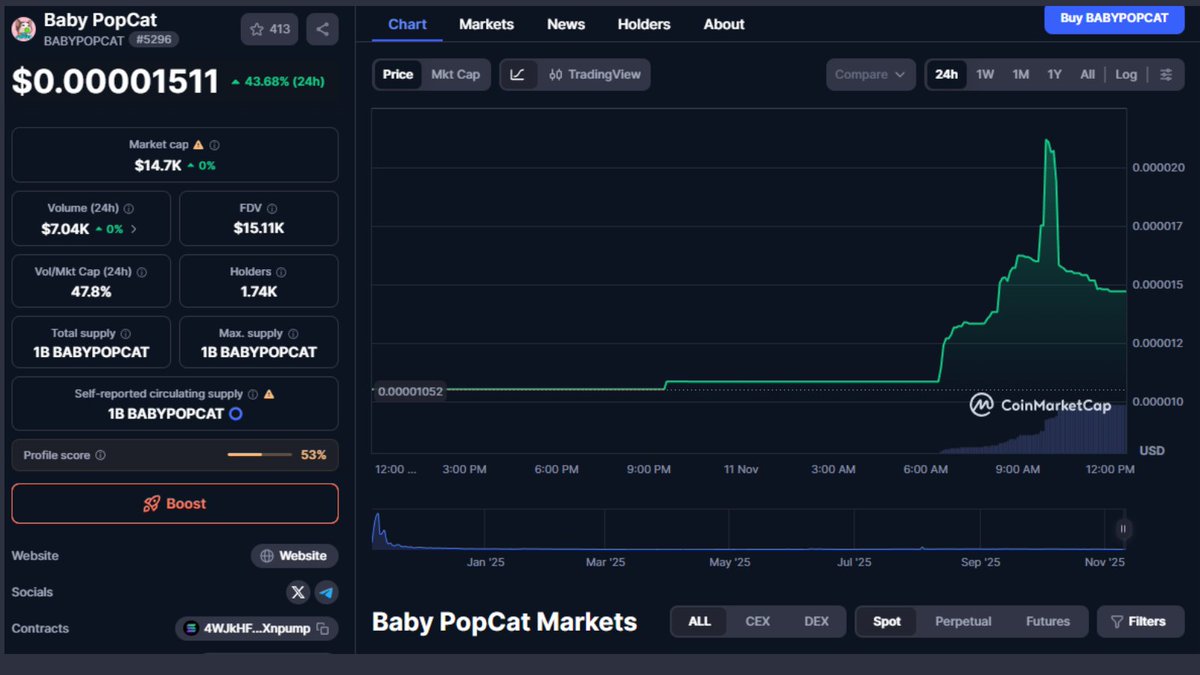Select the All time range
The width and height of the screenshot is (1200, 675).
pos(1087,75)
